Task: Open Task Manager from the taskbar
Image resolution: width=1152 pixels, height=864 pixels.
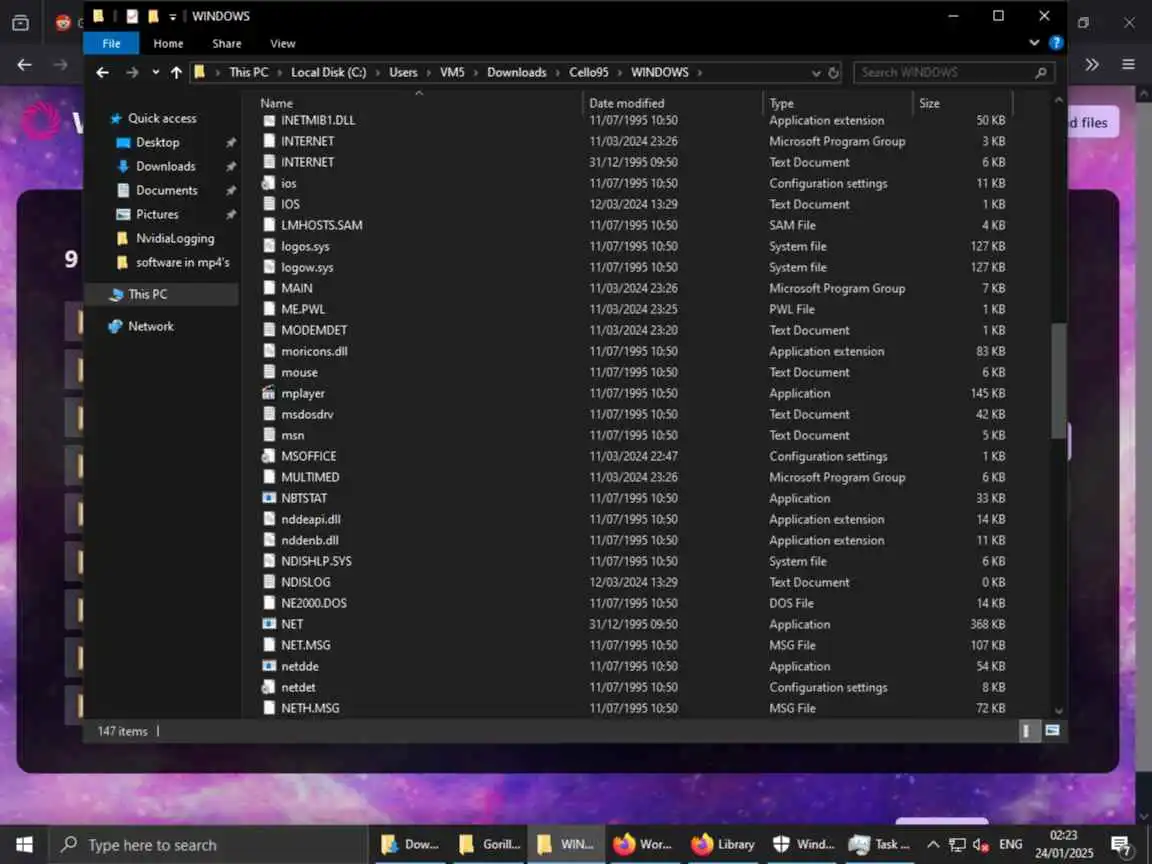Action: (880, 845)
